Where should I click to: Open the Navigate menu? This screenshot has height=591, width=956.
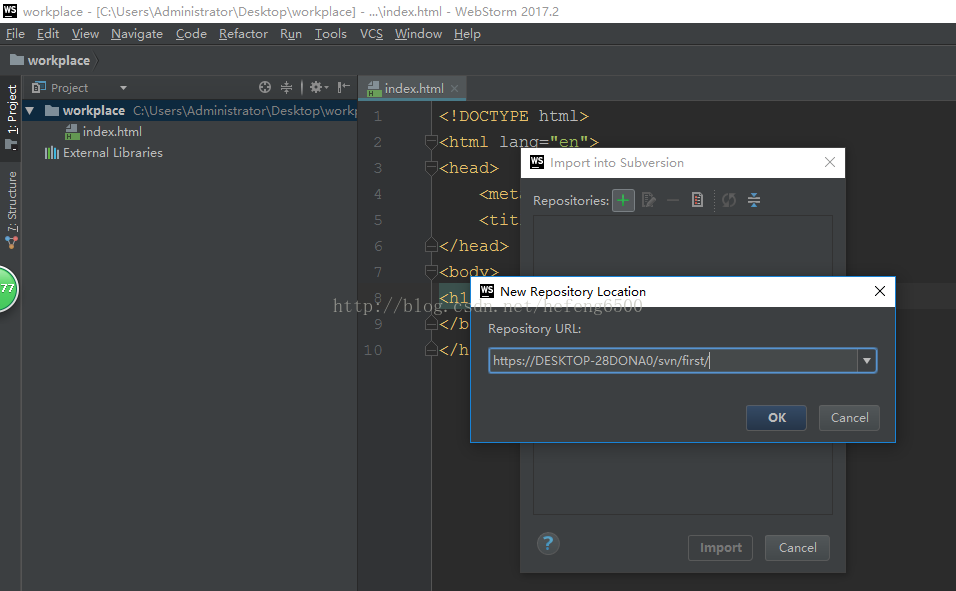137,34
